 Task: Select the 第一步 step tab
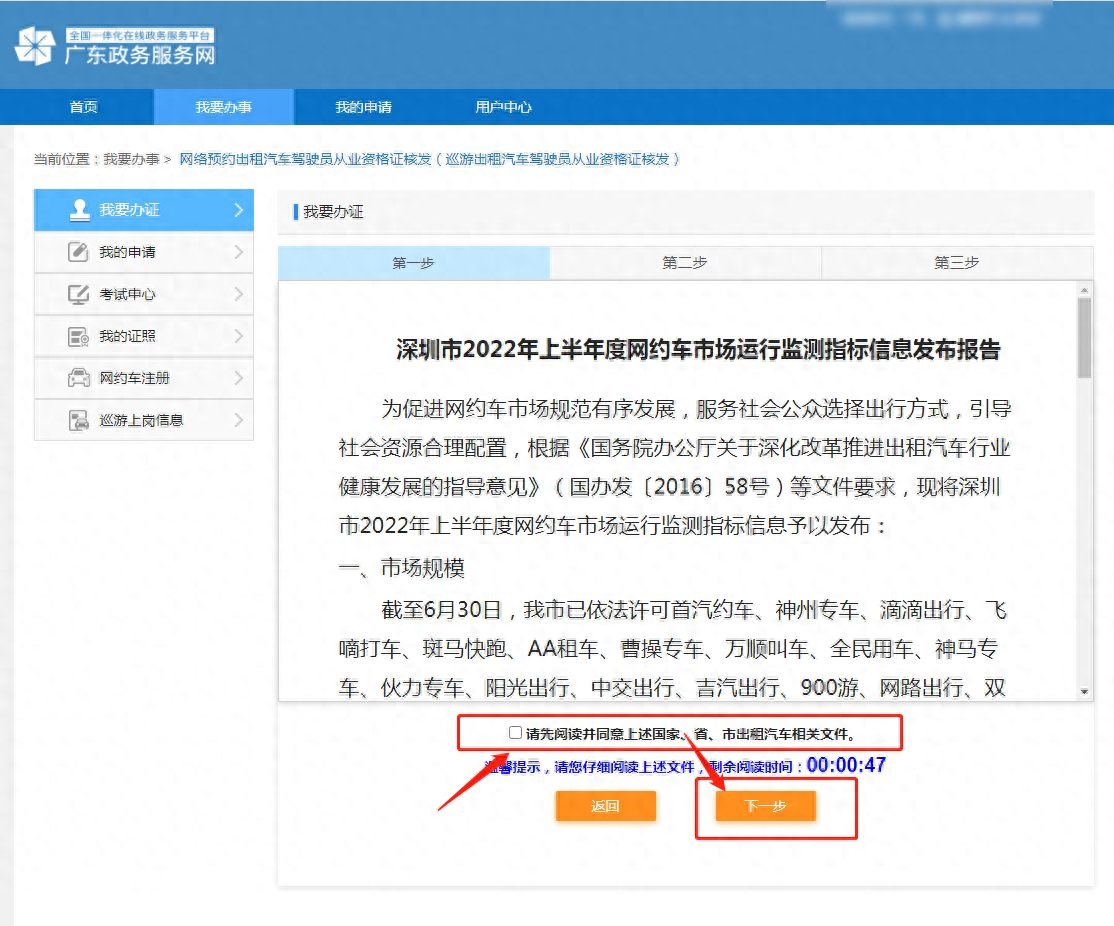[x=413, y=263]
